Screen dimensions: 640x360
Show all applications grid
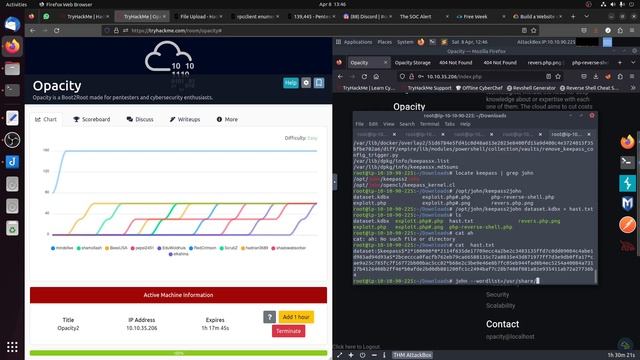12,347
